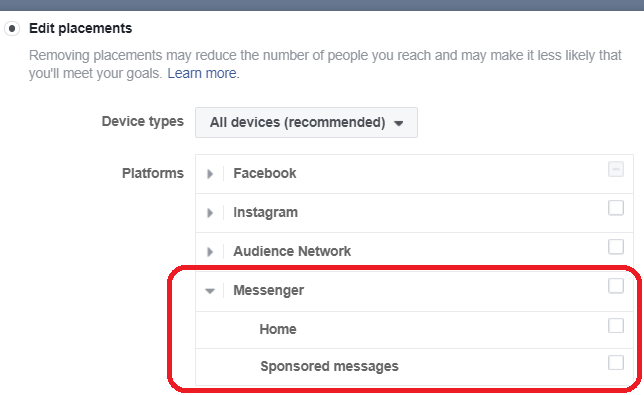Select the Sponsored messages placement row
Screen dimensions: 644x395
414,367
